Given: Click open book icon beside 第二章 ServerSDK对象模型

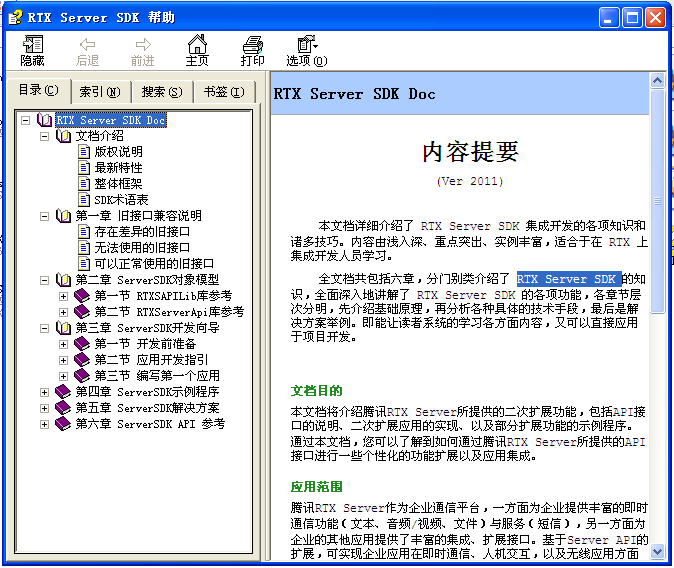Looking at the screenshot, I should tap(63, 280).
